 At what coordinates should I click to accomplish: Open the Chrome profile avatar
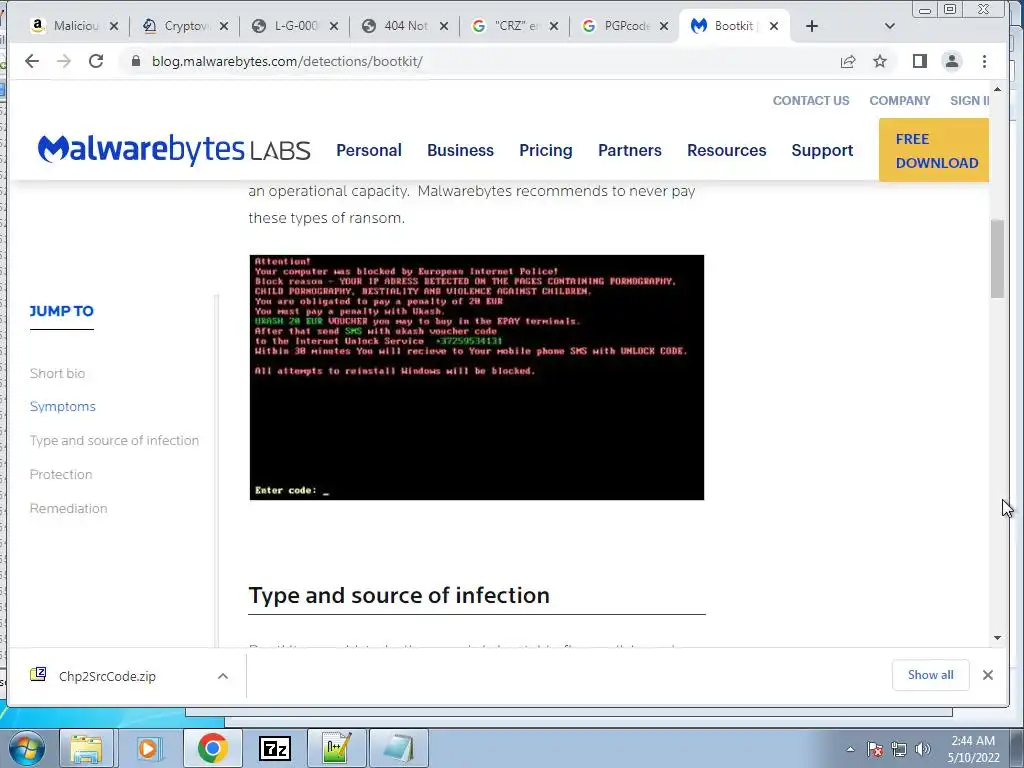(952, 61)
